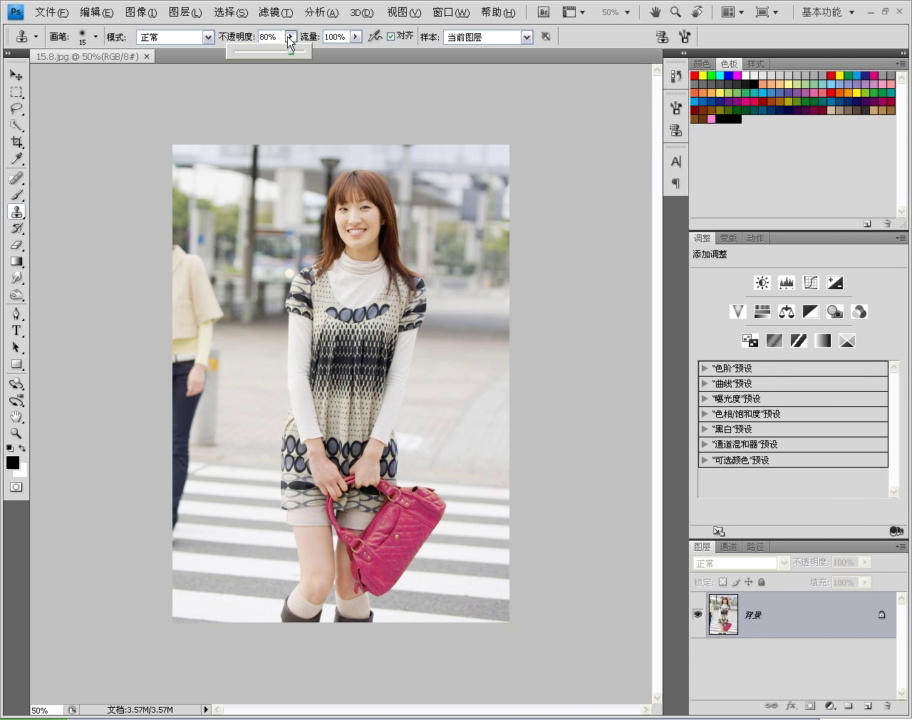Click the add layer mask button
Viewport: 912px width, 720px height.
click(810, 705)
